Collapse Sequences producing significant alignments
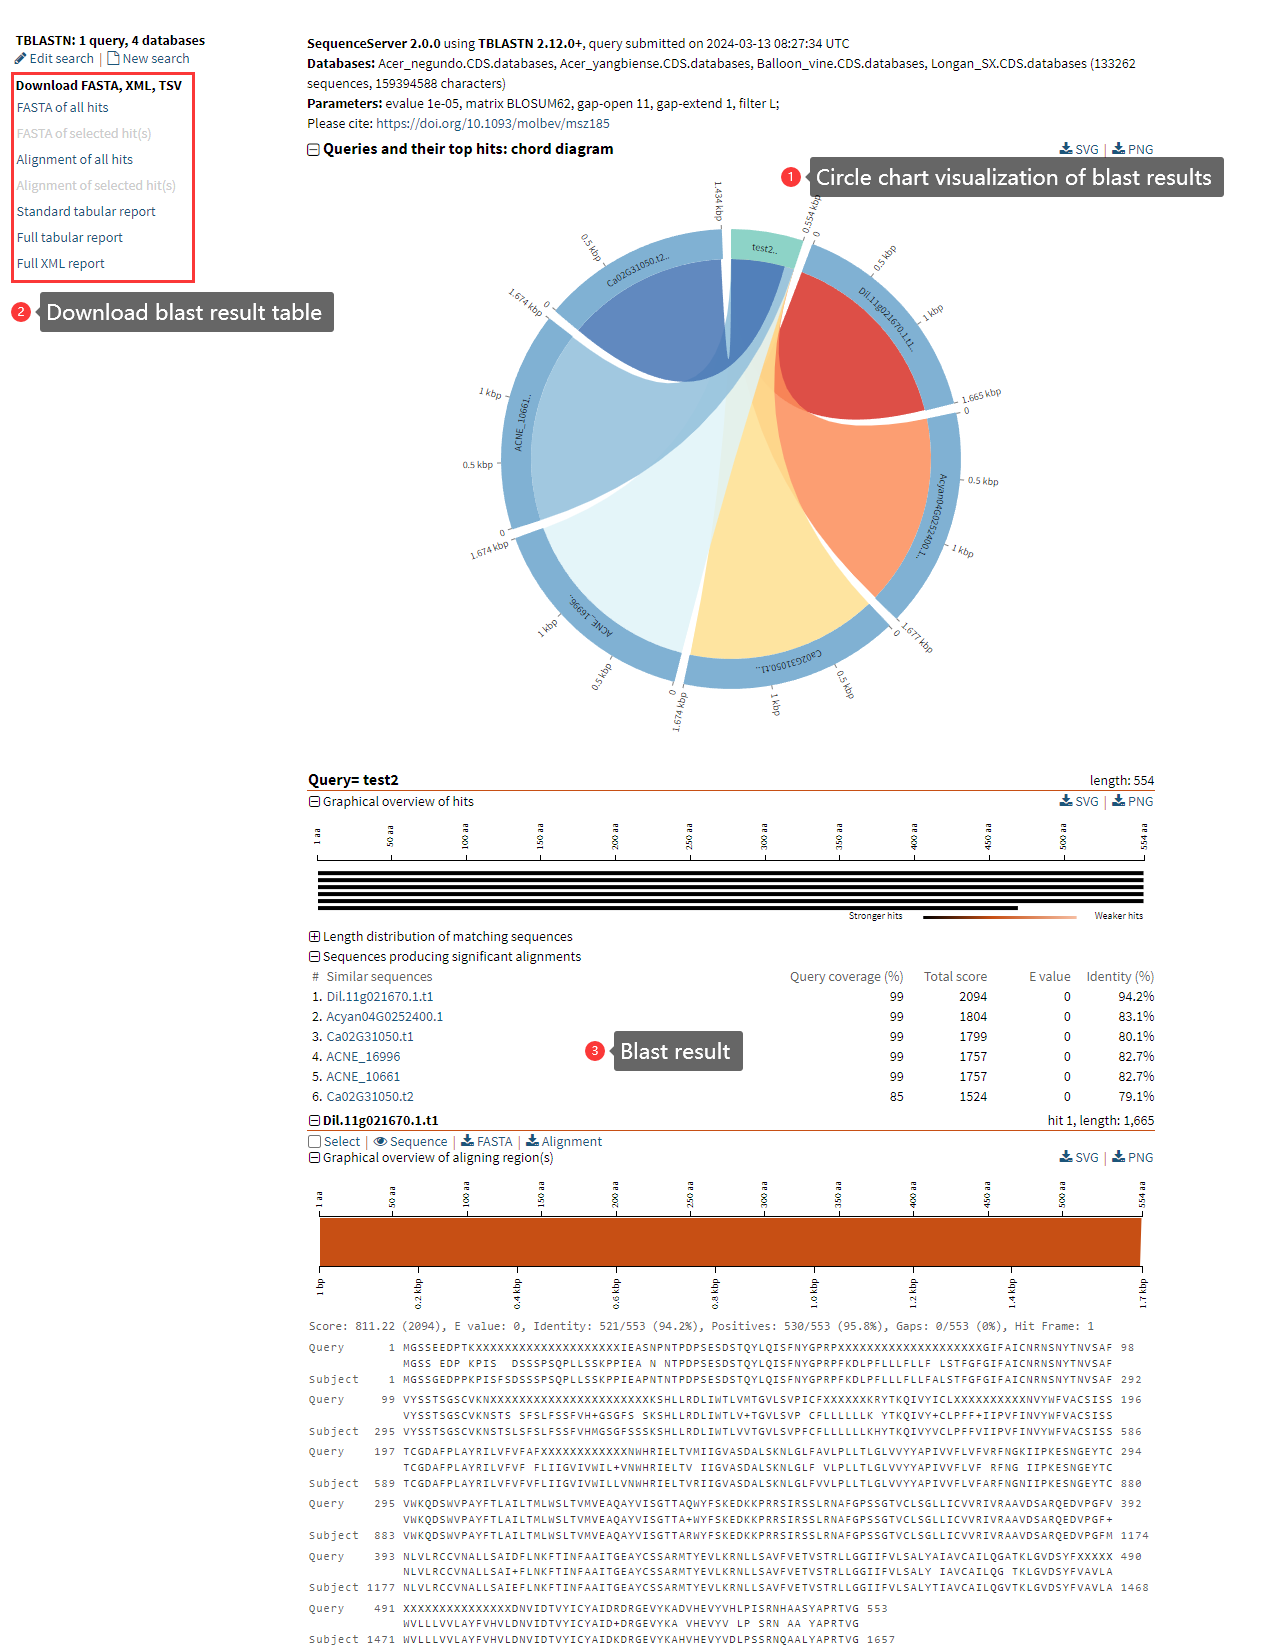This screenshot has width=1276, height=1649. (x=314, y=957)
